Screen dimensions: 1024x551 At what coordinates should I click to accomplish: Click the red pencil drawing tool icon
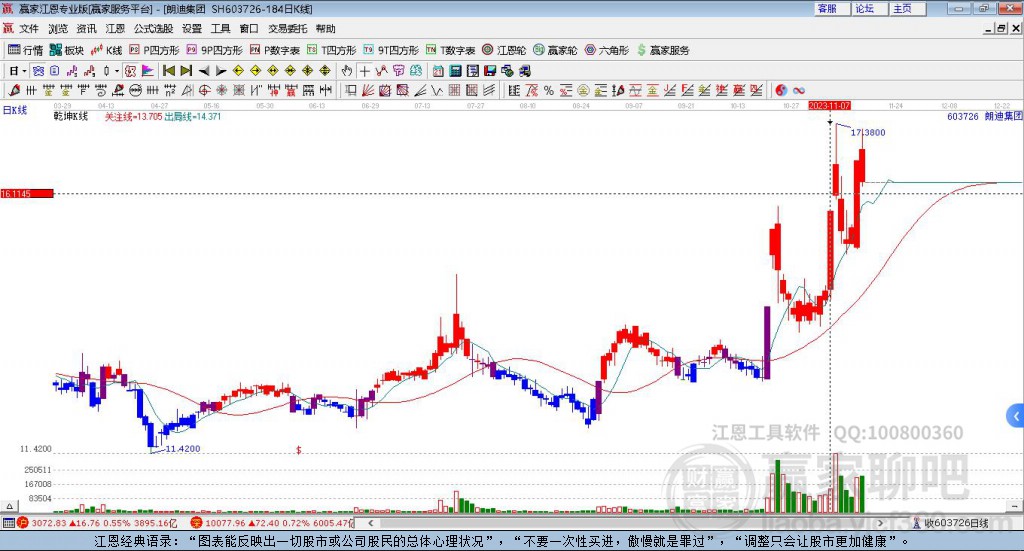point(14,91)
